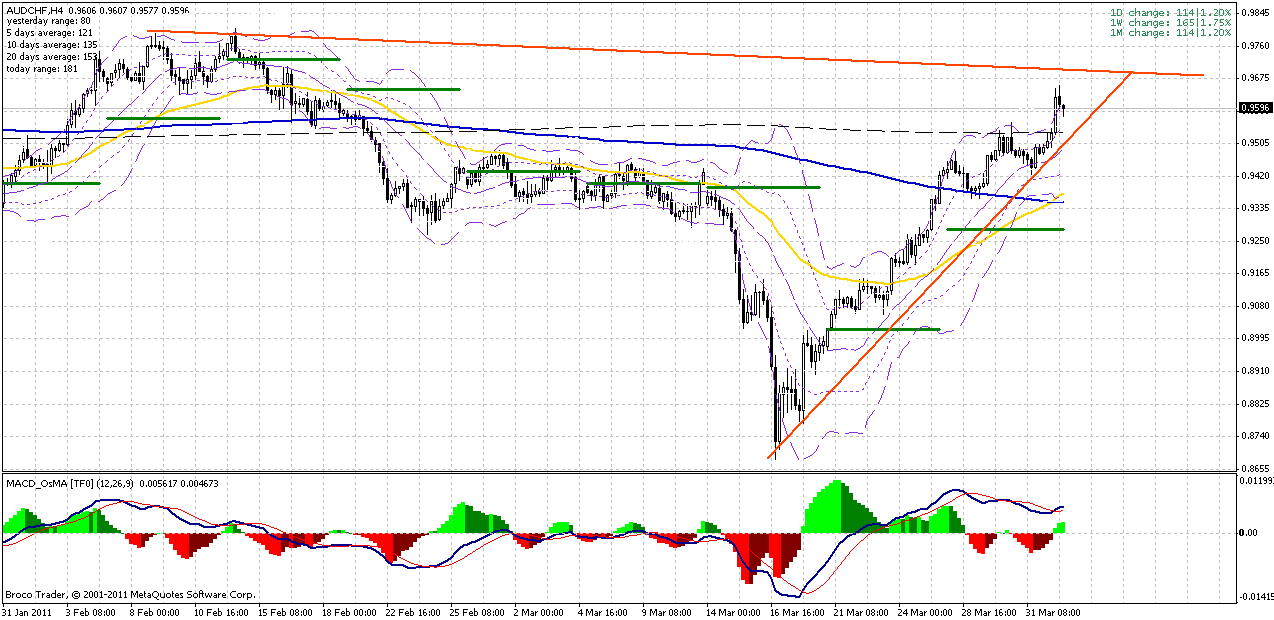Select the descending orange resistance trendline
Screen dimensions: 1274x620
[x=676, y=54]
